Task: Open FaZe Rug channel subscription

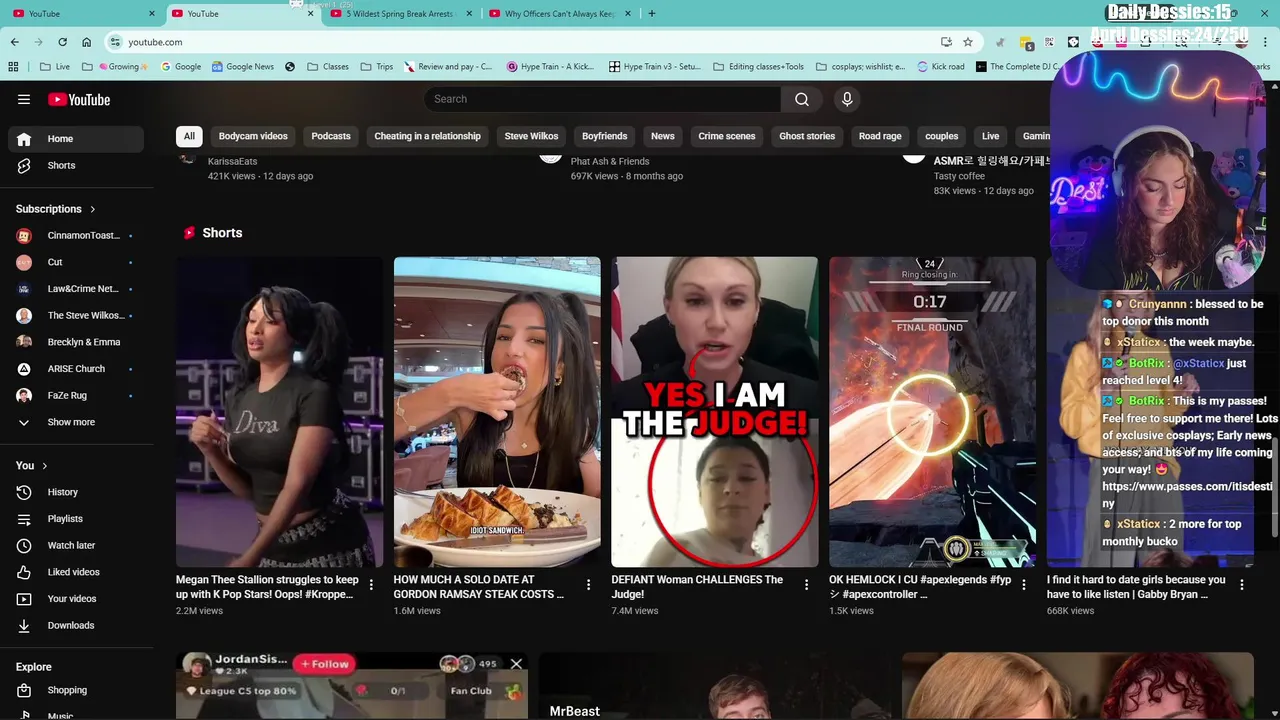Action: pyautogui.click(x=76, y=395)
